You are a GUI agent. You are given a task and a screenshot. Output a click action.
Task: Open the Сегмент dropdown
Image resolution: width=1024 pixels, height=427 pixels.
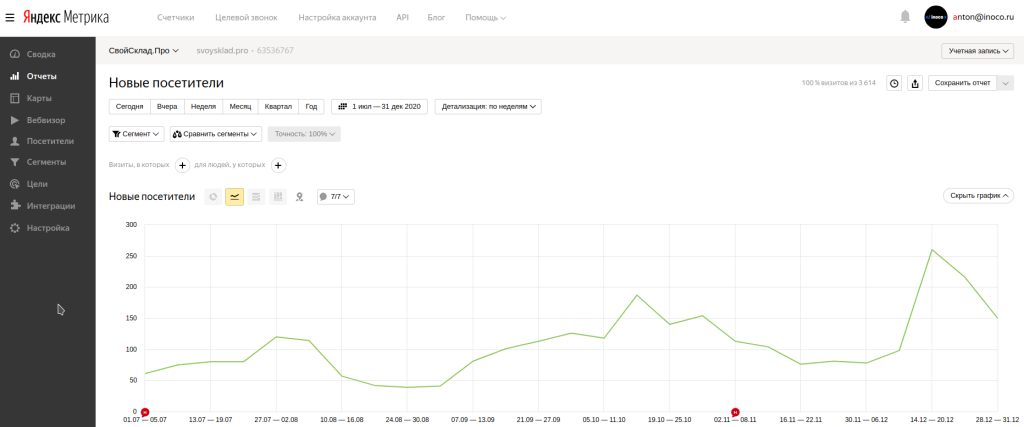136,133
